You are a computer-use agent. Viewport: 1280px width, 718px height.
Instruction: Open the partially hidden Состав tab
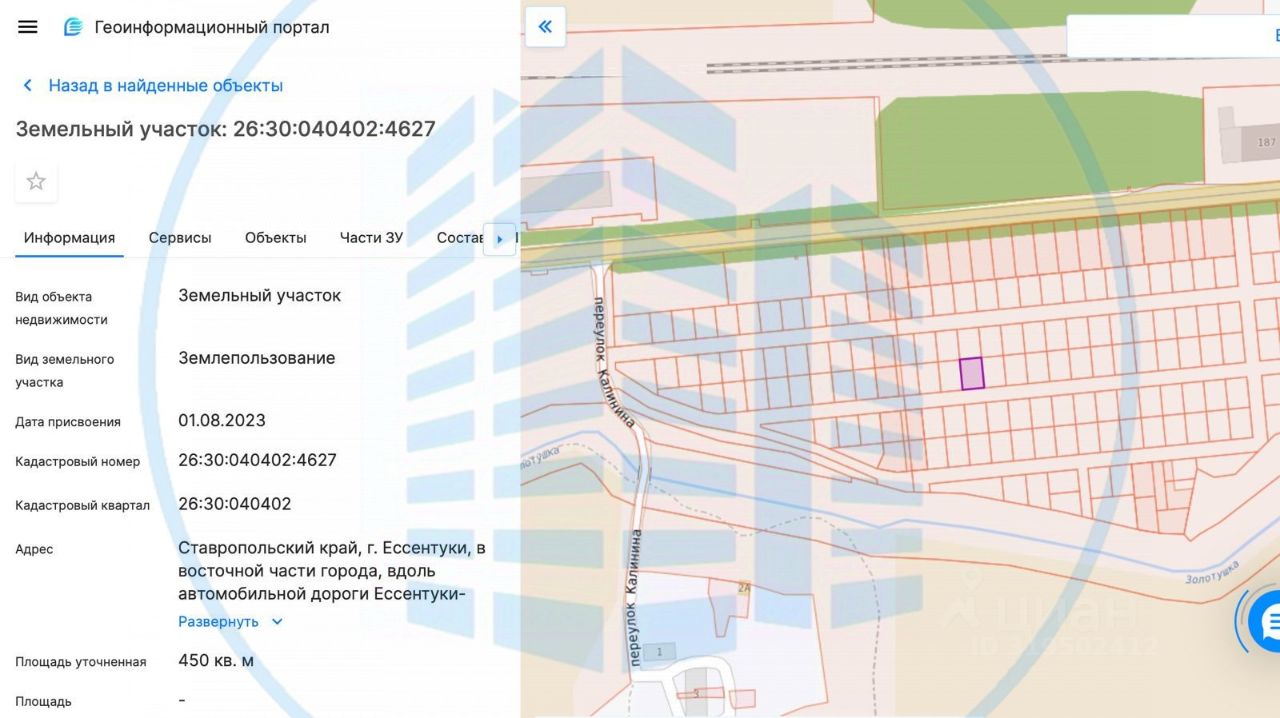point(459,238)
